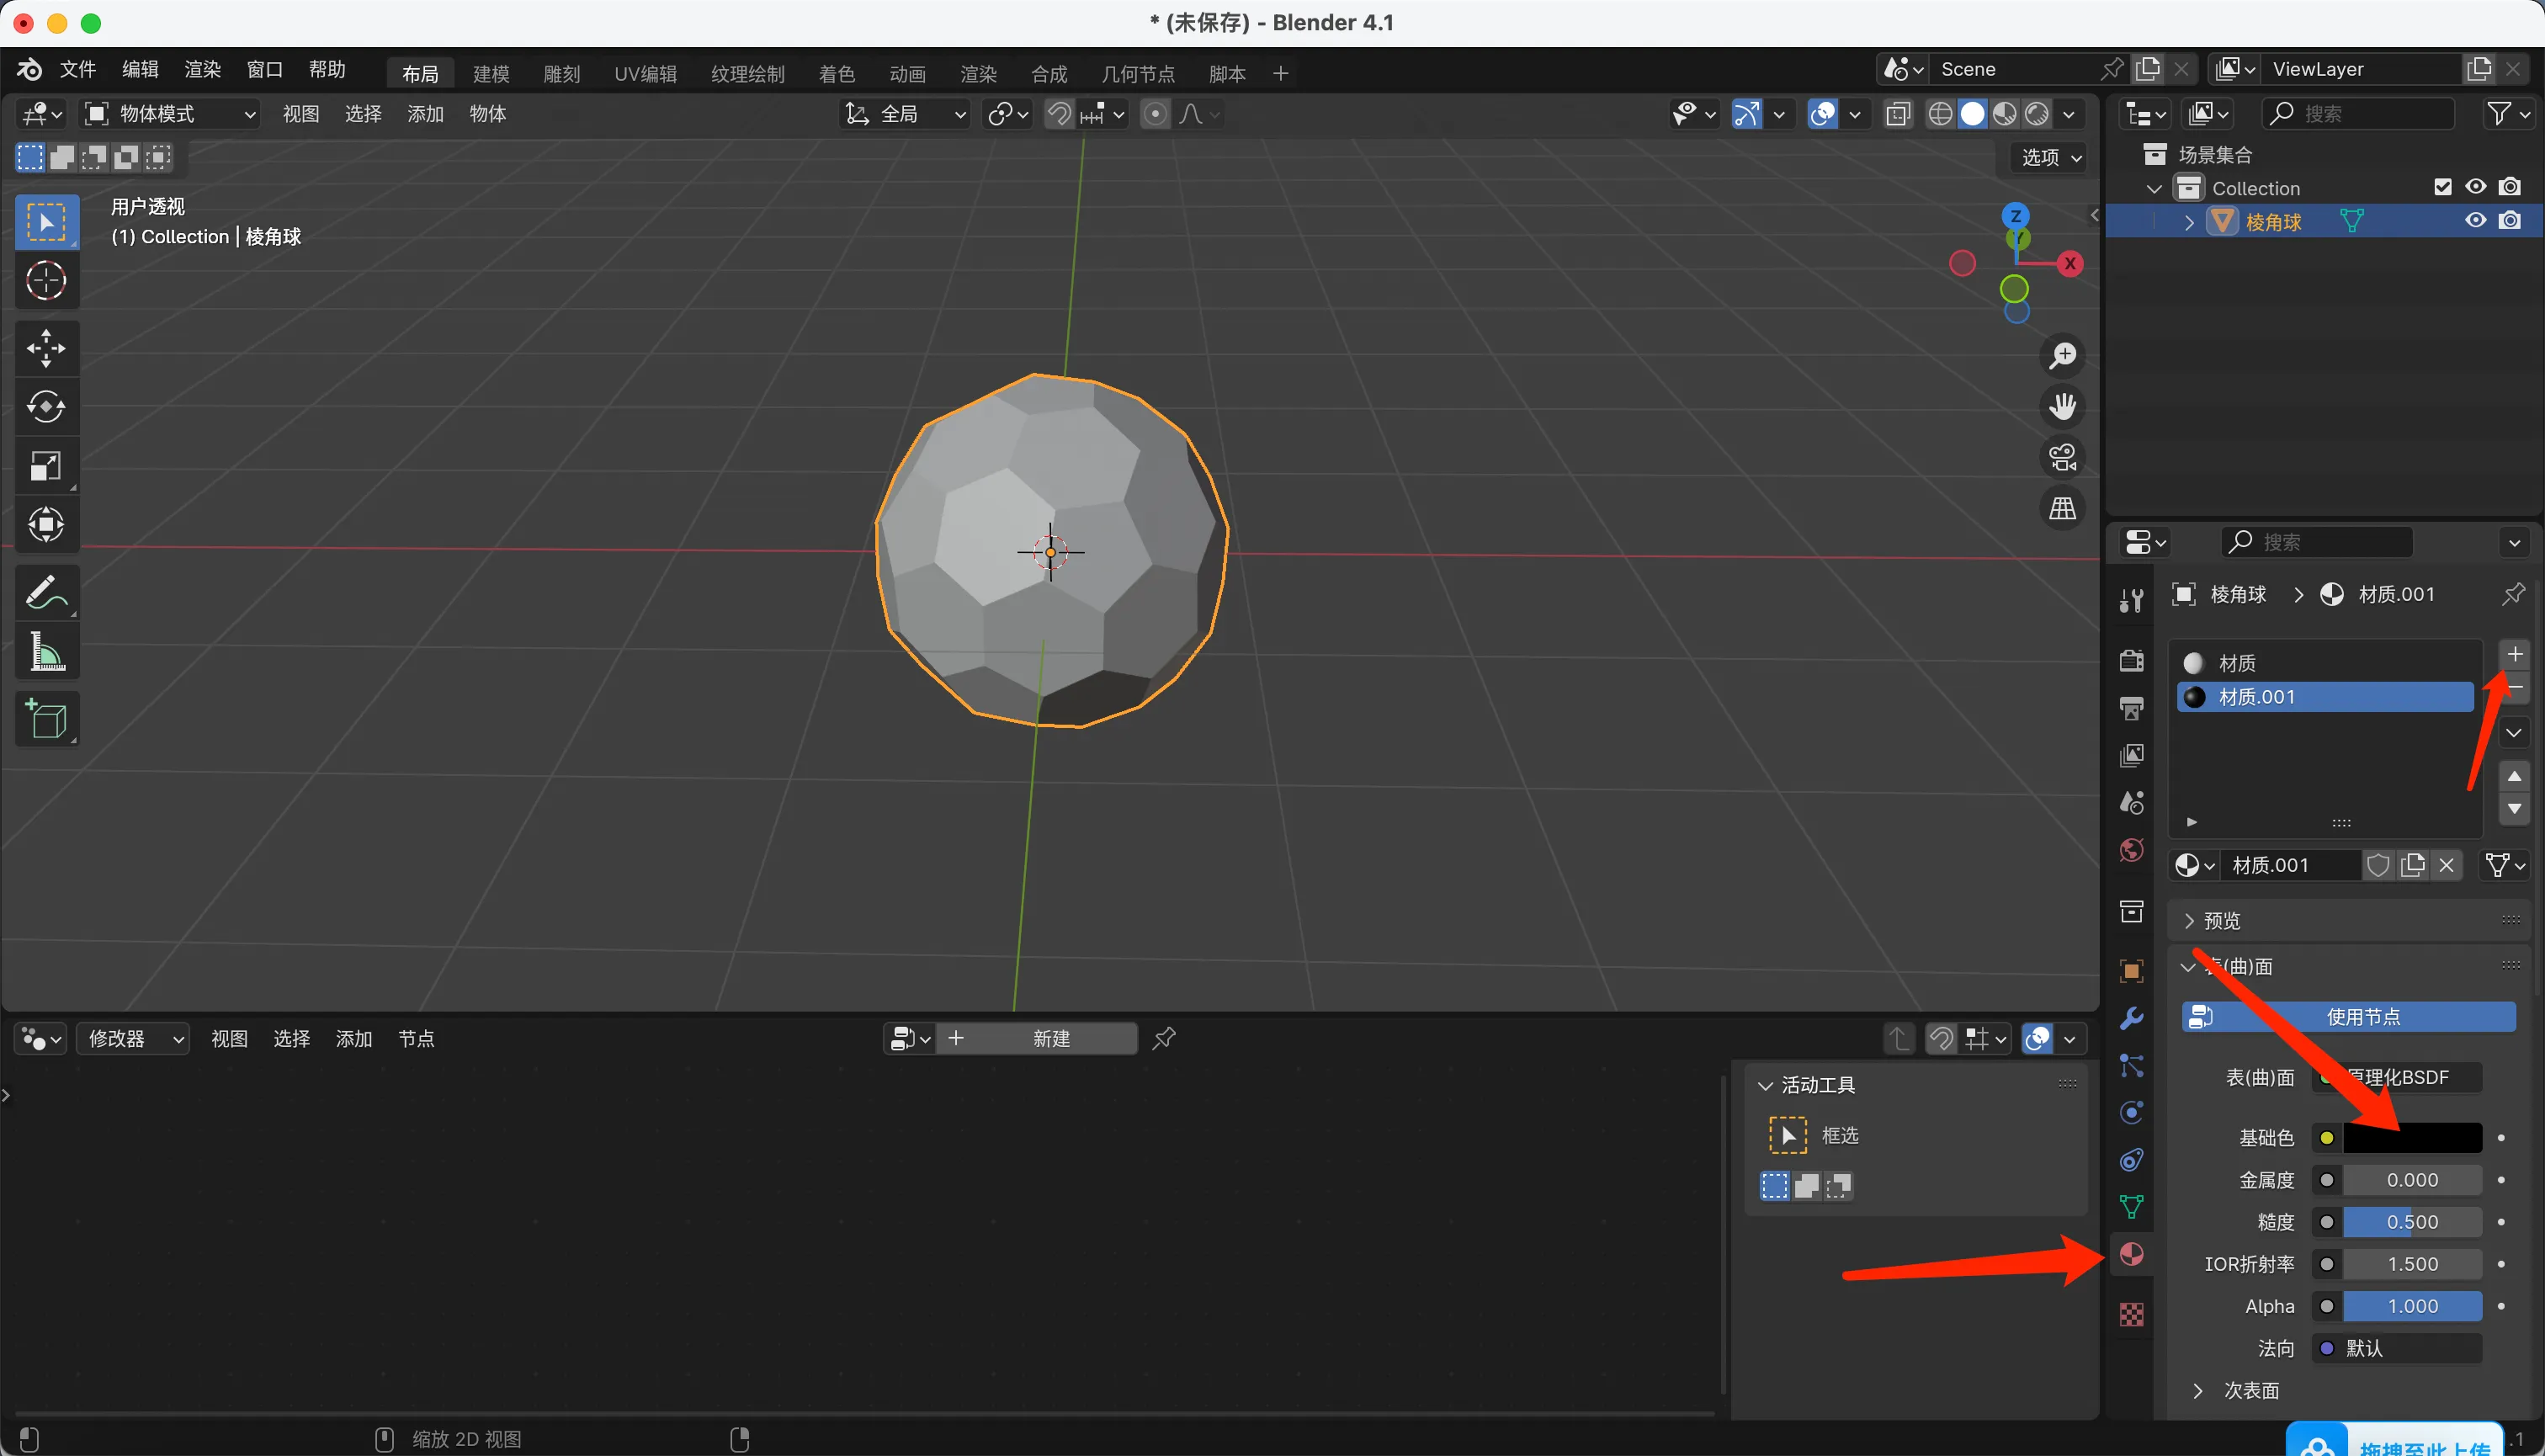Toggle camera view in viewport

point(2062,458)
